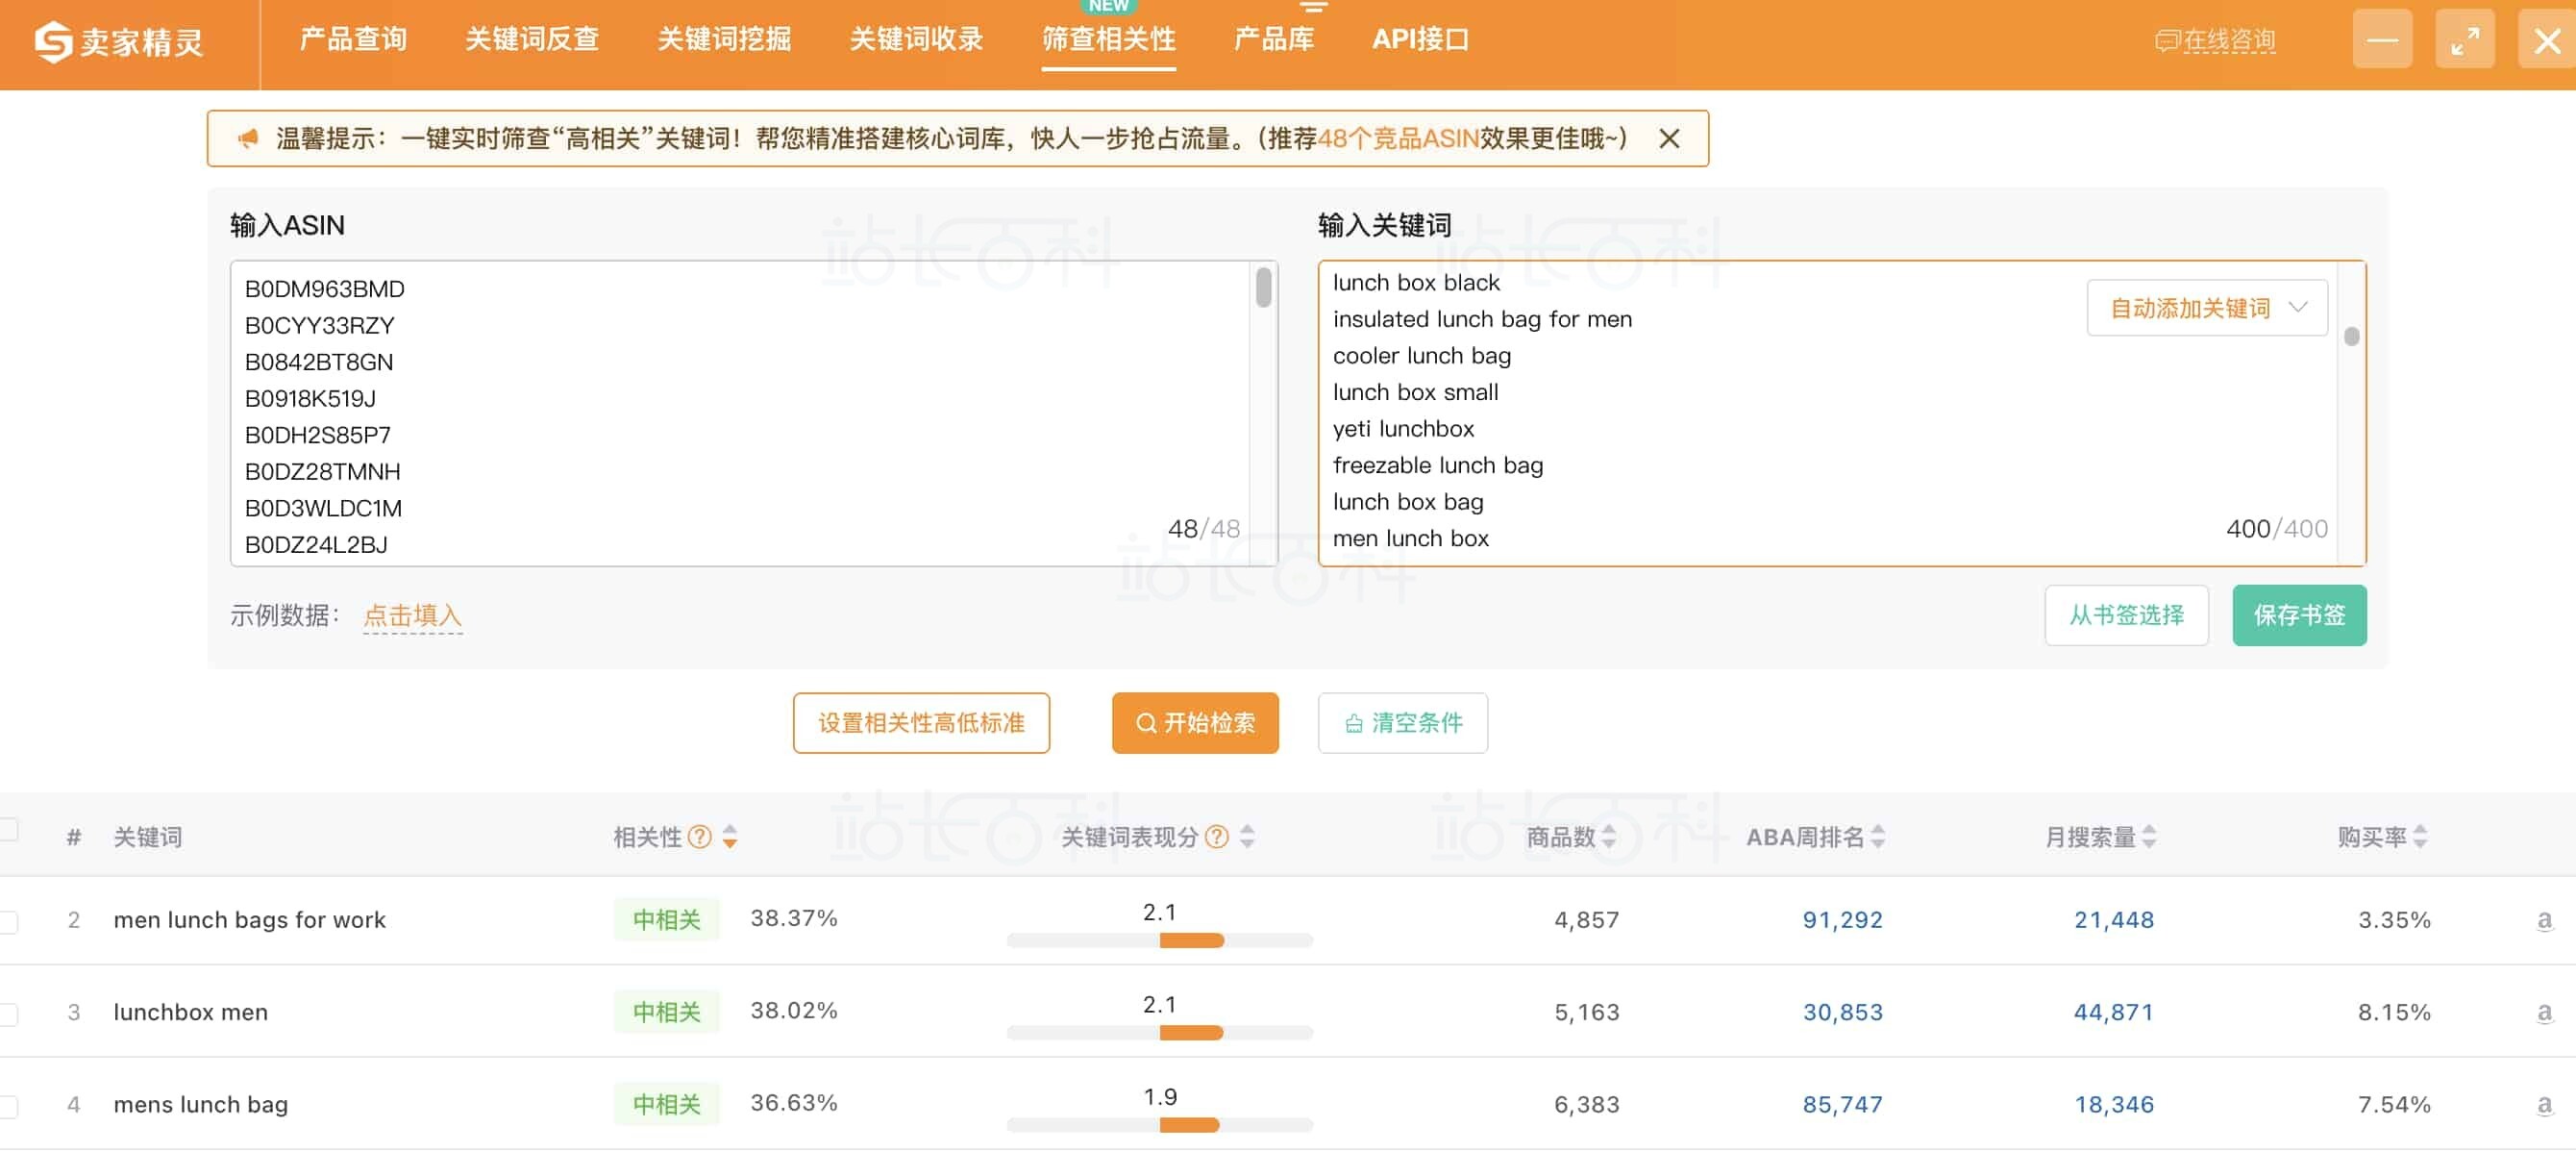Click the 中相关 tag on 38.37% row
Screen dimensions: 2576x1152
click(x=666, y=920)
